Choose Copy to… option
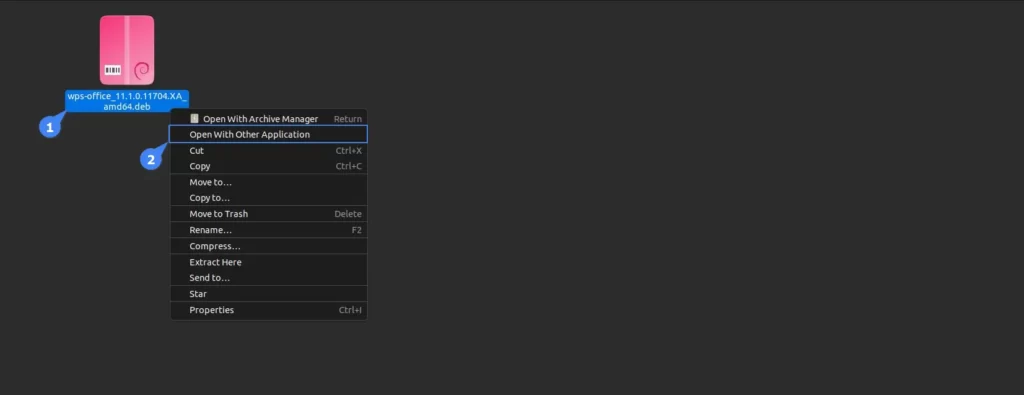The height and width of the screenshot is (395, 1024). pyautogui.click(x=268, y=198)
